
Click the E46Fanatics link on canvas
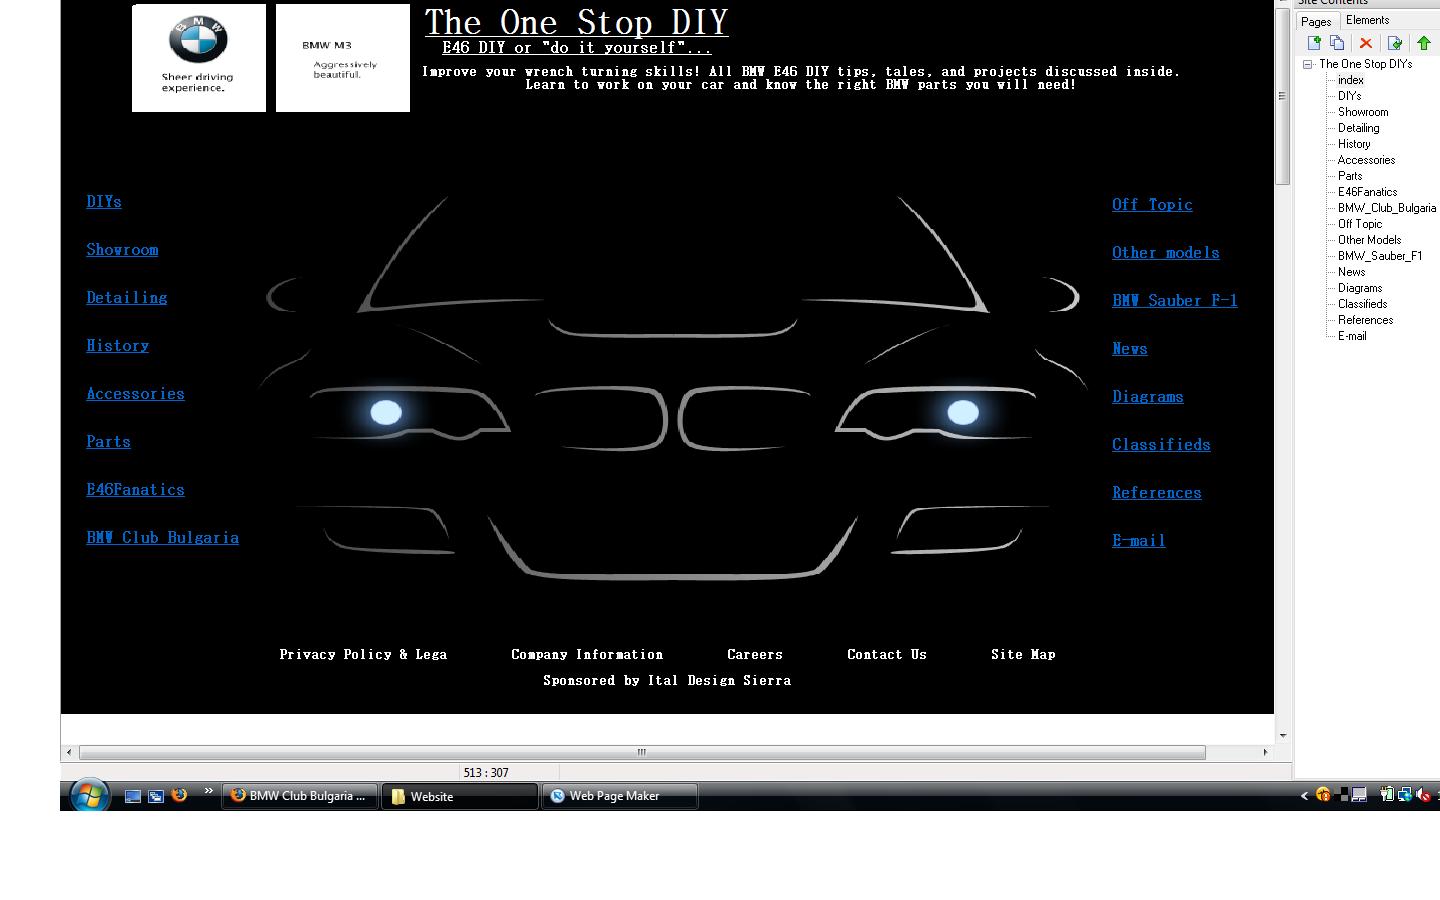coord(136,489)
